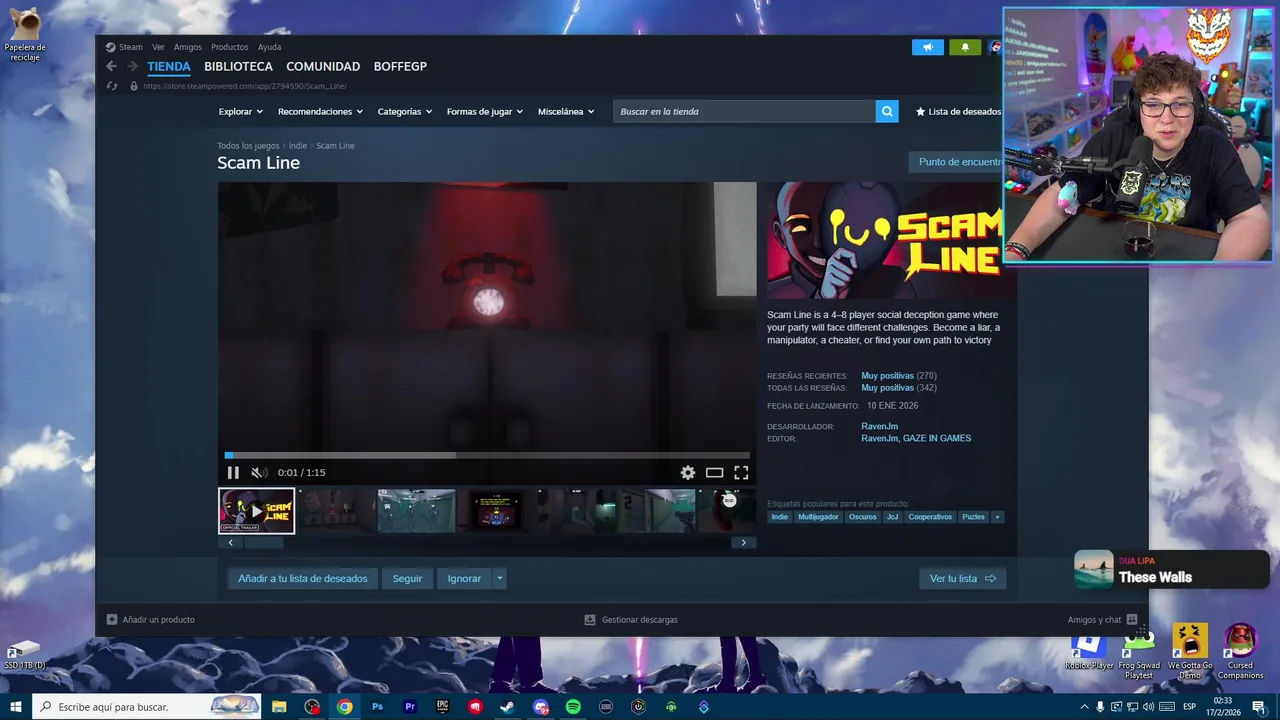The width and height of the screenshot is (1280, 720).
Task: Open publisher GAZE IN GAMES link
Action: [x=937, y=438]
